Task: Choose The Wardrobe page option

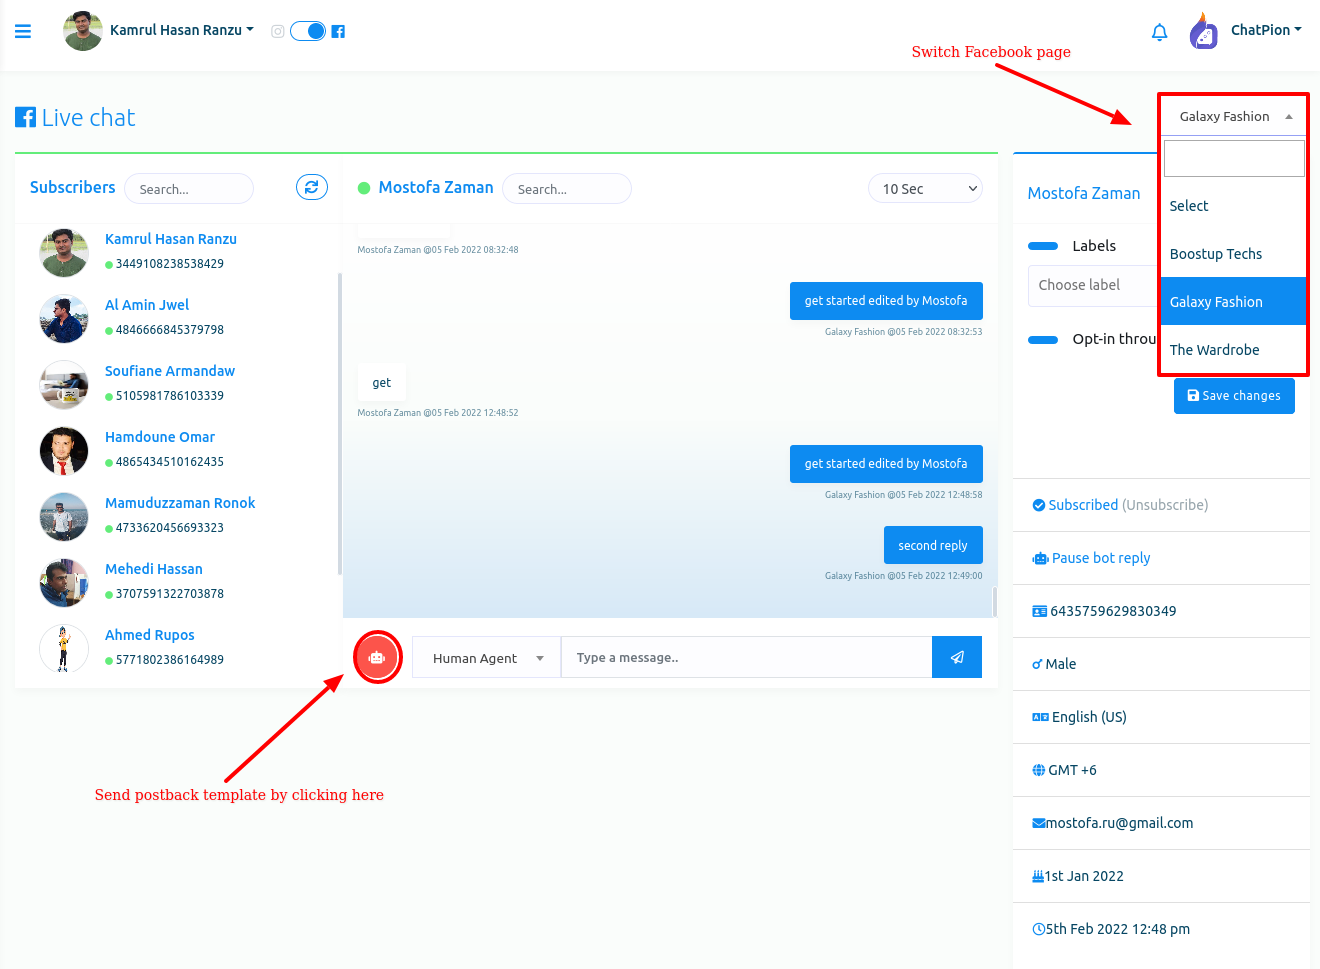Action: (1234, 349)
